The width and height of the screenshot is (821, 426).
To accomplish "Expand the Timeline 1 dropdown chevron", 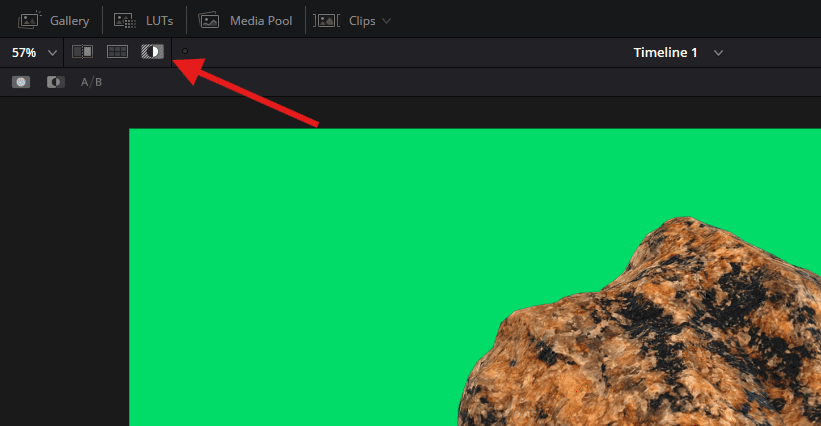I will (x=718, y=53).
